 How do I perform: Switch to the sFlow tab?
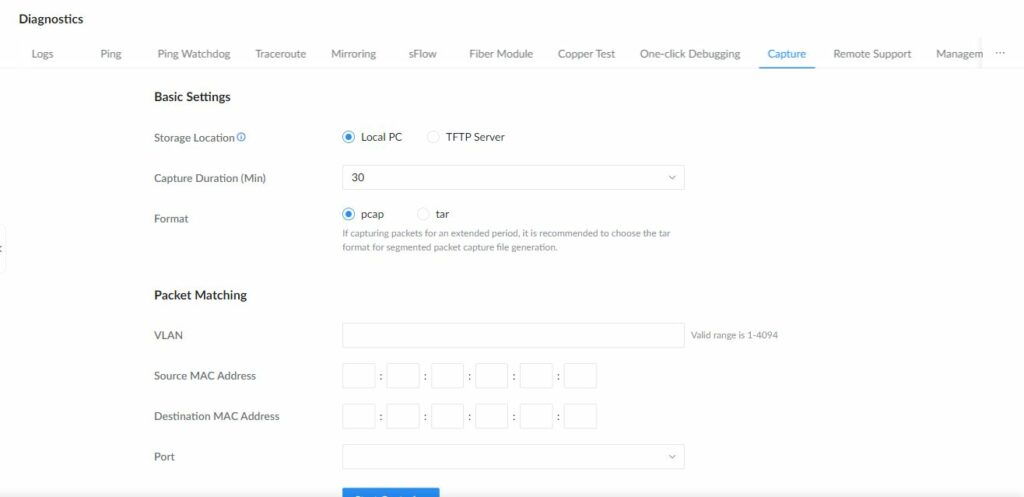423,54
